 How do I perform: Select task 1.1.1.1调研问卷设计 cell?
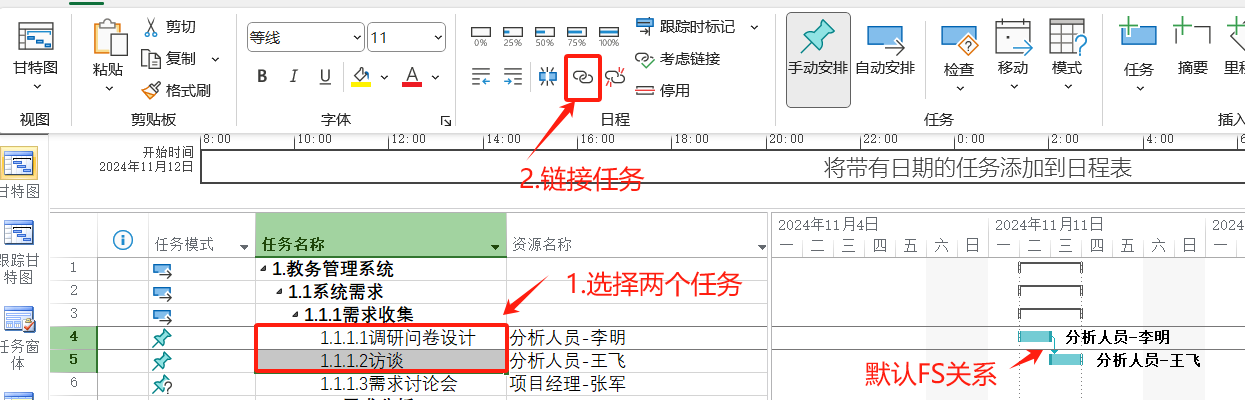click(381, 337)
